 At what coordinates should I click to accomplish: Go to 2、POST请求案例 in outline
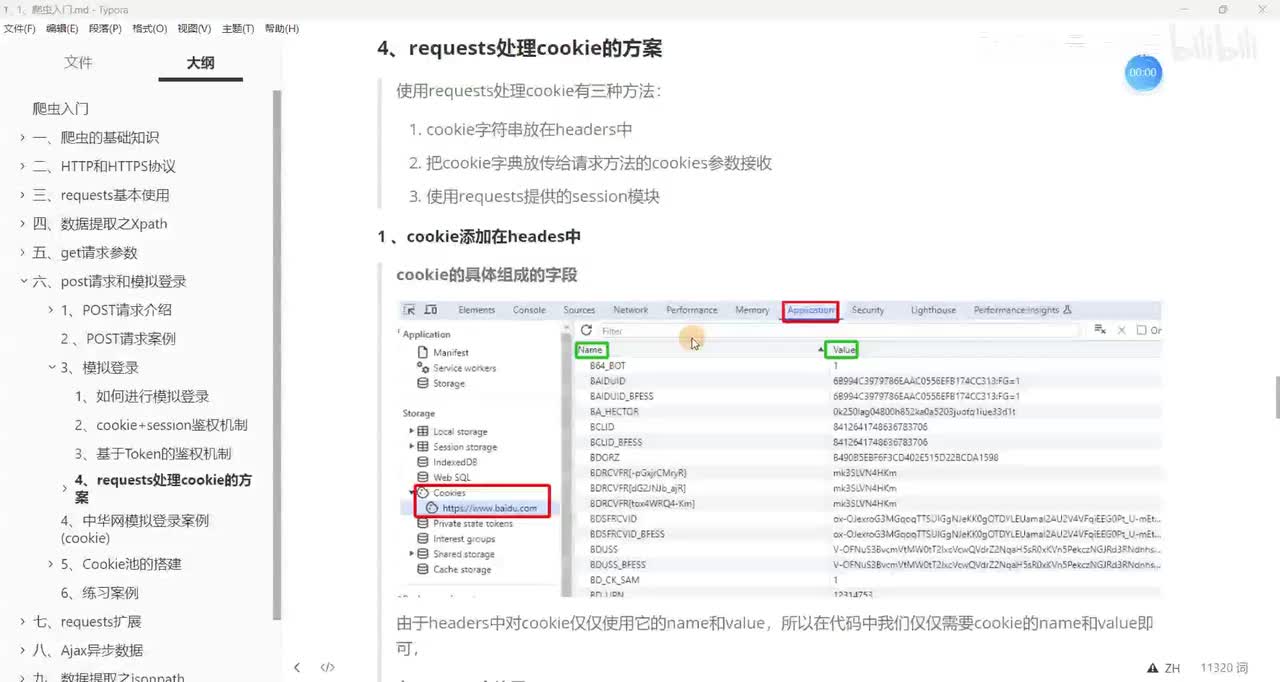[118, 339]
